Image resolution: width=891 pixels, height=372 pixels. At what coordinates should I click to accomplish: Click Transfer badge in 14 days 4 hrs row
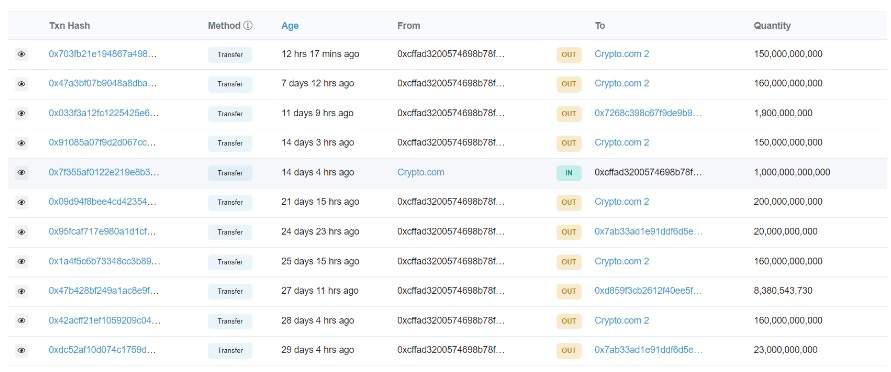(230, 173)
